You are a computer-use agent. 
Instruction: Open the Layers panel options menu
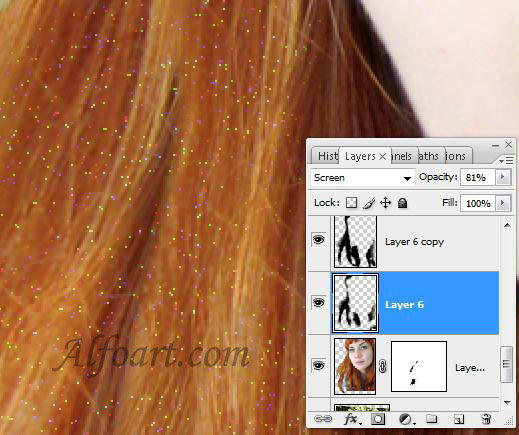point(507,161)
